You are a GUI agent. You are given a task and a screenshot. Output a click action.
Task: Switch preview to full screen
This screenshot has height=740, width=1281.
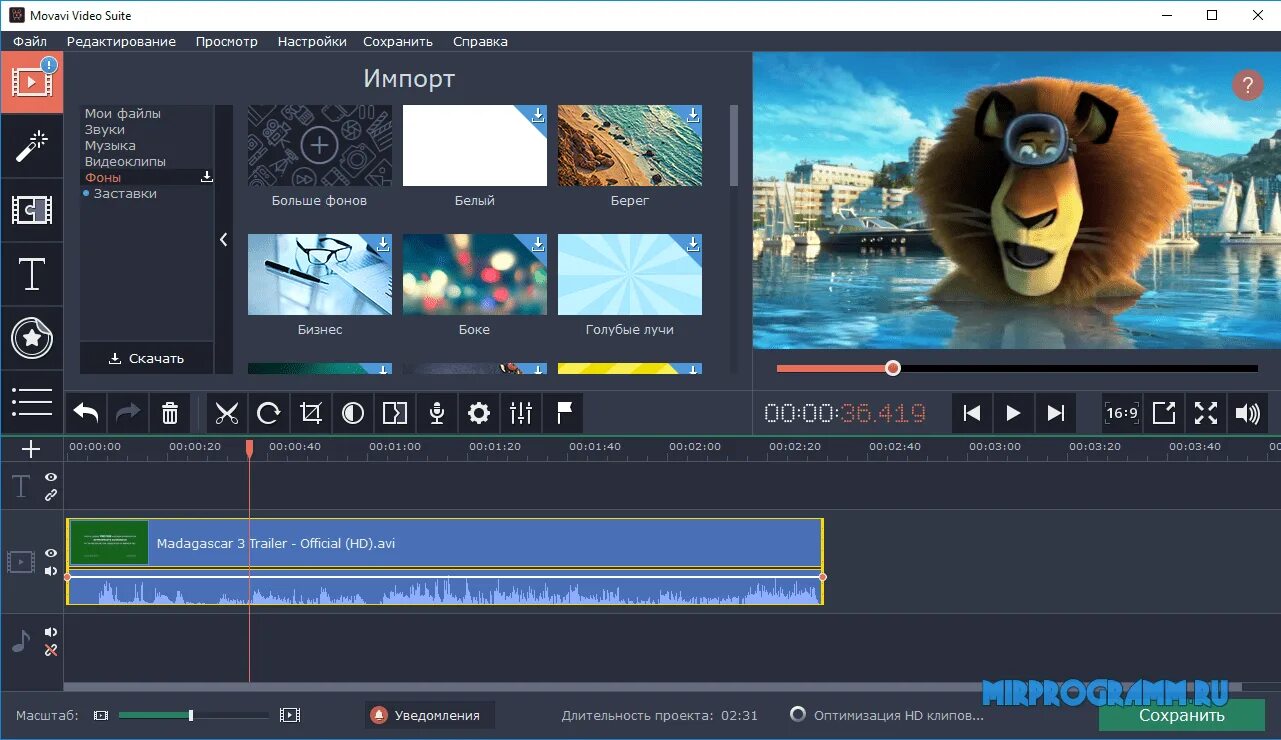(1206, 413)
